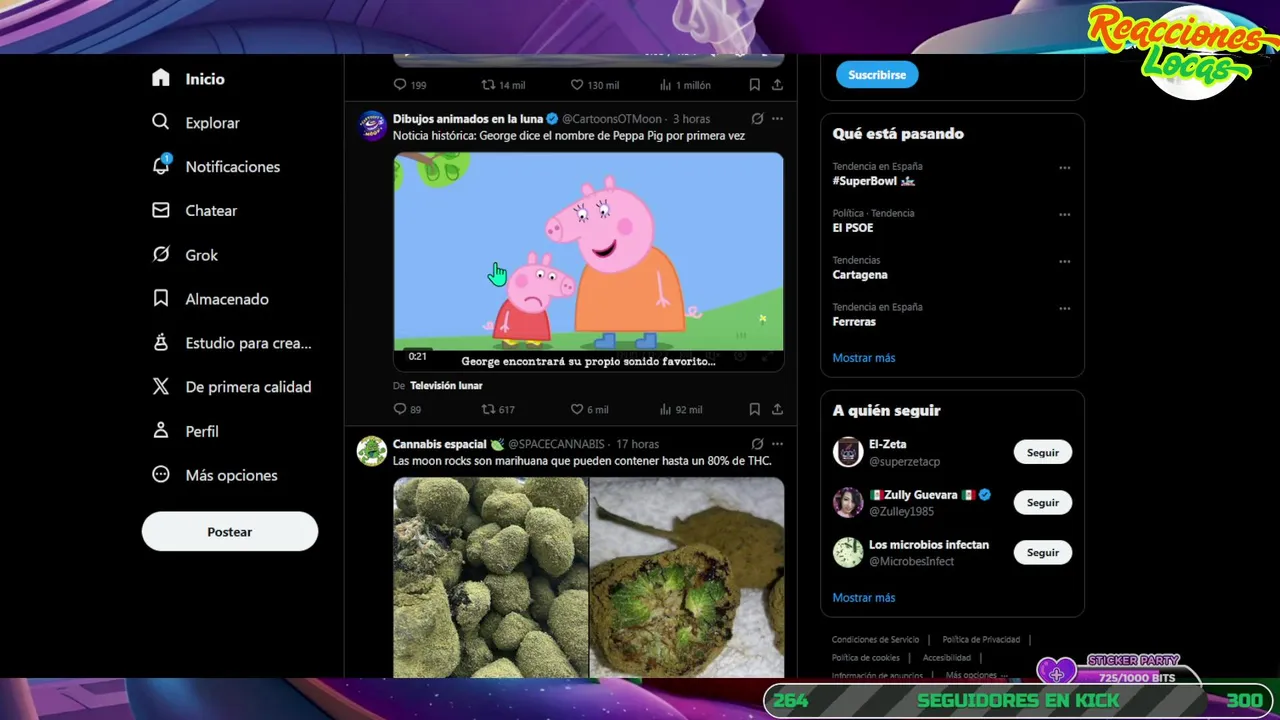Viewport: 1280px width, 720px height.
Task: Follow Zully Guevara with Seguir button
Action: pyautogui.click(x=1042, y=502)
